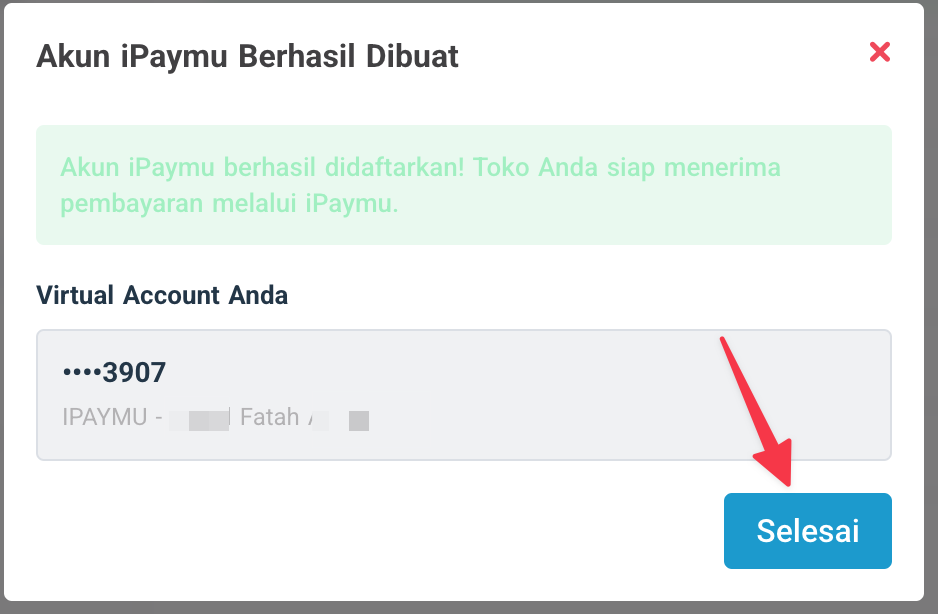This screenshot has height=614, width=938.
Task: Click the 'Akun iPaymu berhasil didaftarkan!' sentence
Action: pyautogui.click(x=262, y=167)
